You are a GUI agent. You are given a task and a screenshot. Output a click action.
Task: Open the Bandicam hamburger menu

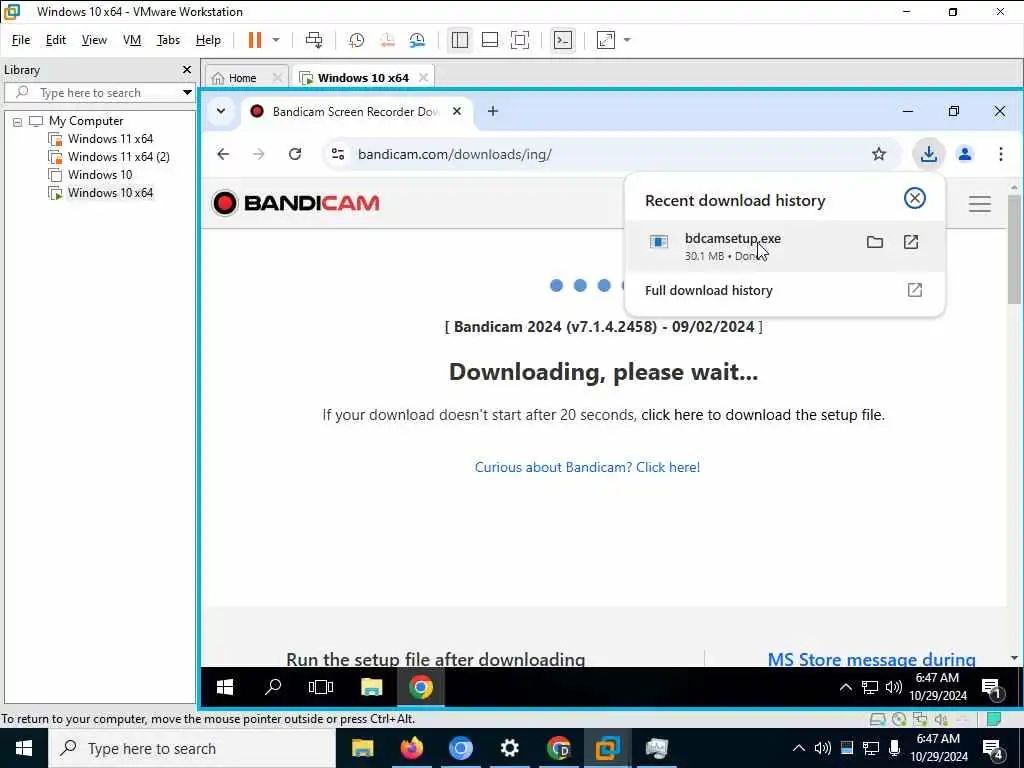(x=980, y=204)
